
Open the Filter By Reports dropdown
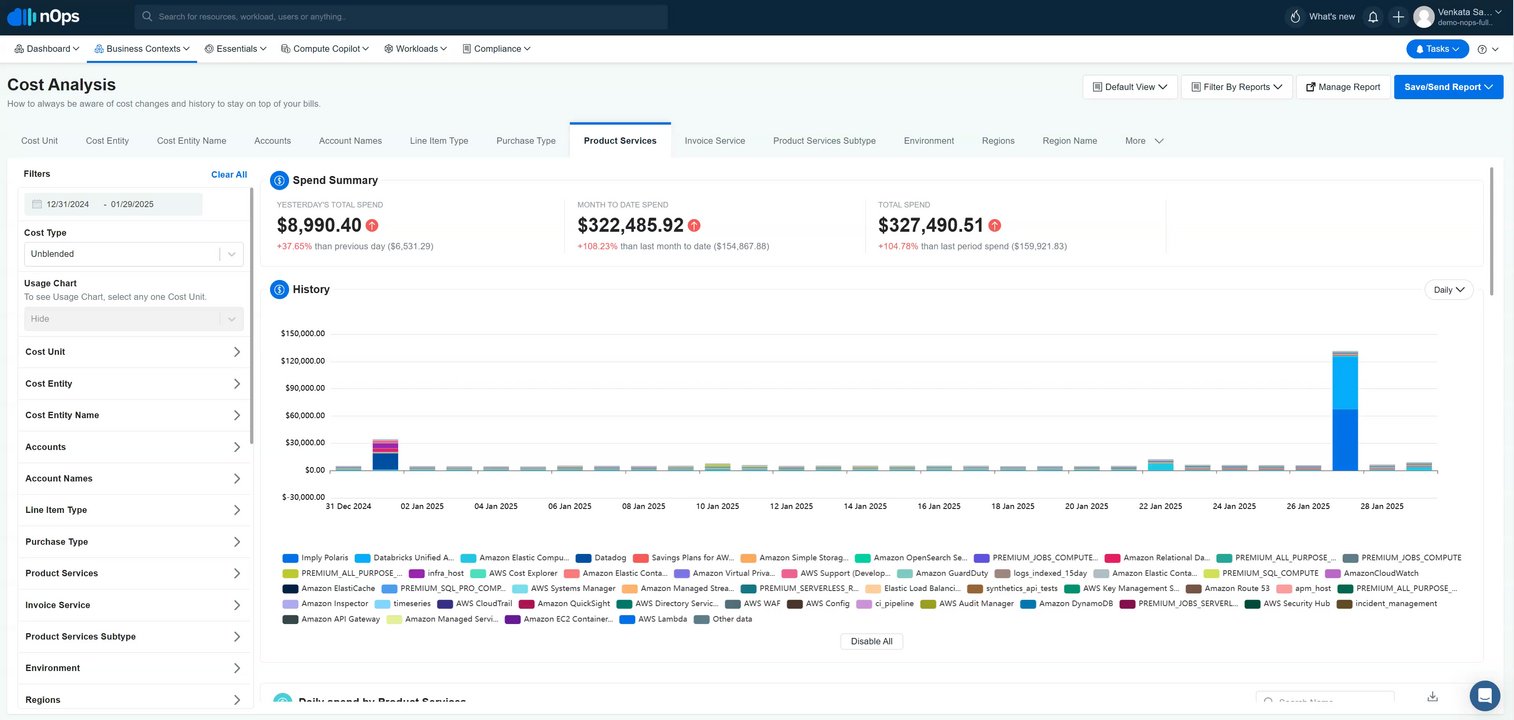pos(1237,87)
